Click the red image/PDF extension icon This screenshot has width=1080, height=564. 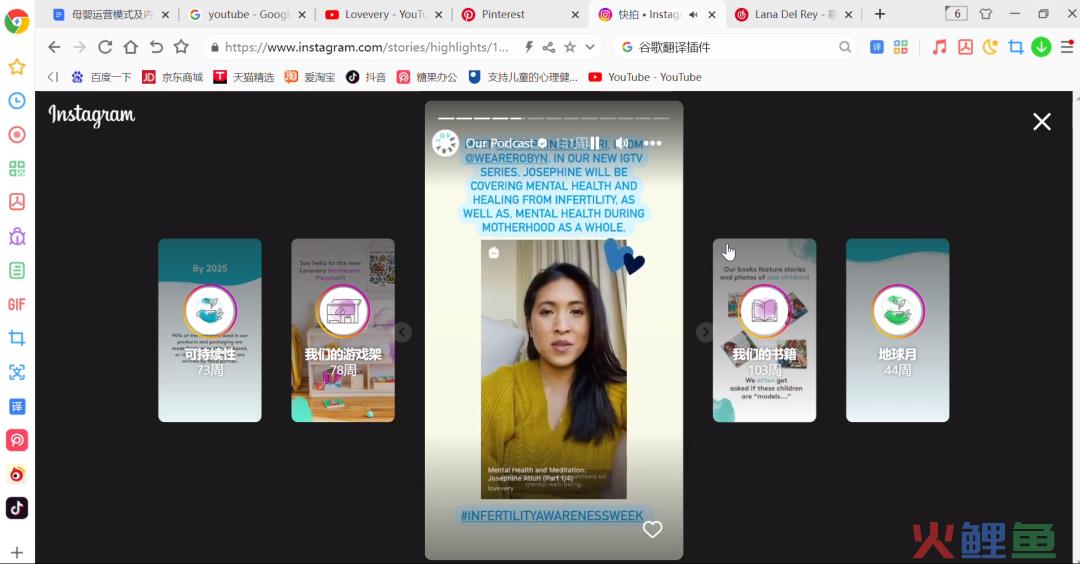(x=965, y=47)
